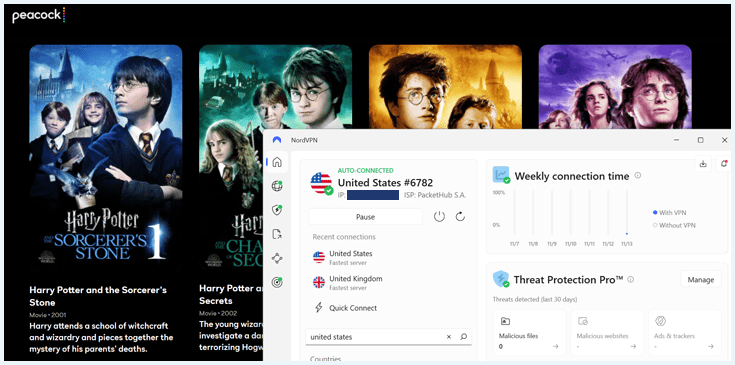Open the notifications bell icon
The image size is (735, 365).
[x=723, y=164]
